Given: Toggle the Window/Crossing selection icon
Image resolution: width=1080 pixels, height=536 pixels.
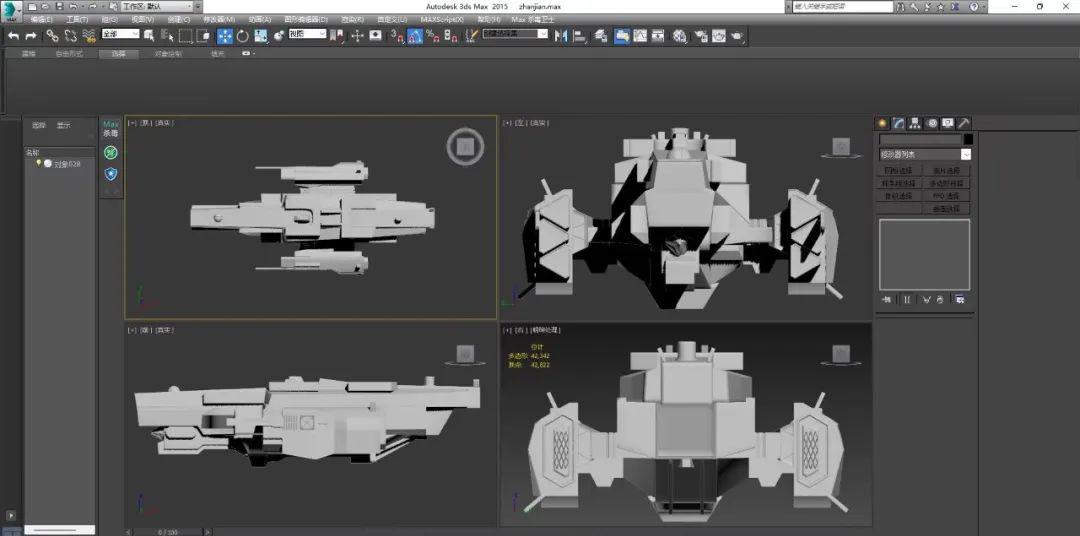Looking at the screenshot, I should [203, 36].
